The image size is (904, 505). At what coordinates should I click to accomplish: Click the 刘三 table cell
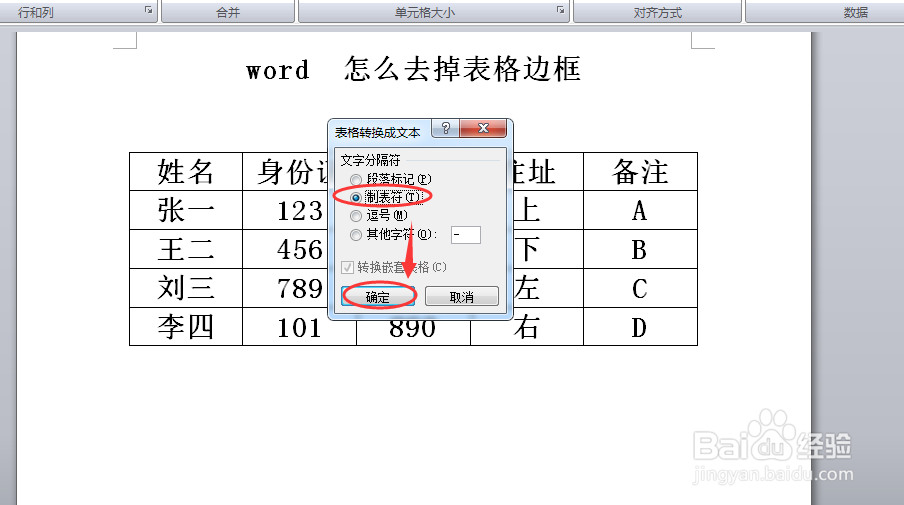tap(186, 288)
